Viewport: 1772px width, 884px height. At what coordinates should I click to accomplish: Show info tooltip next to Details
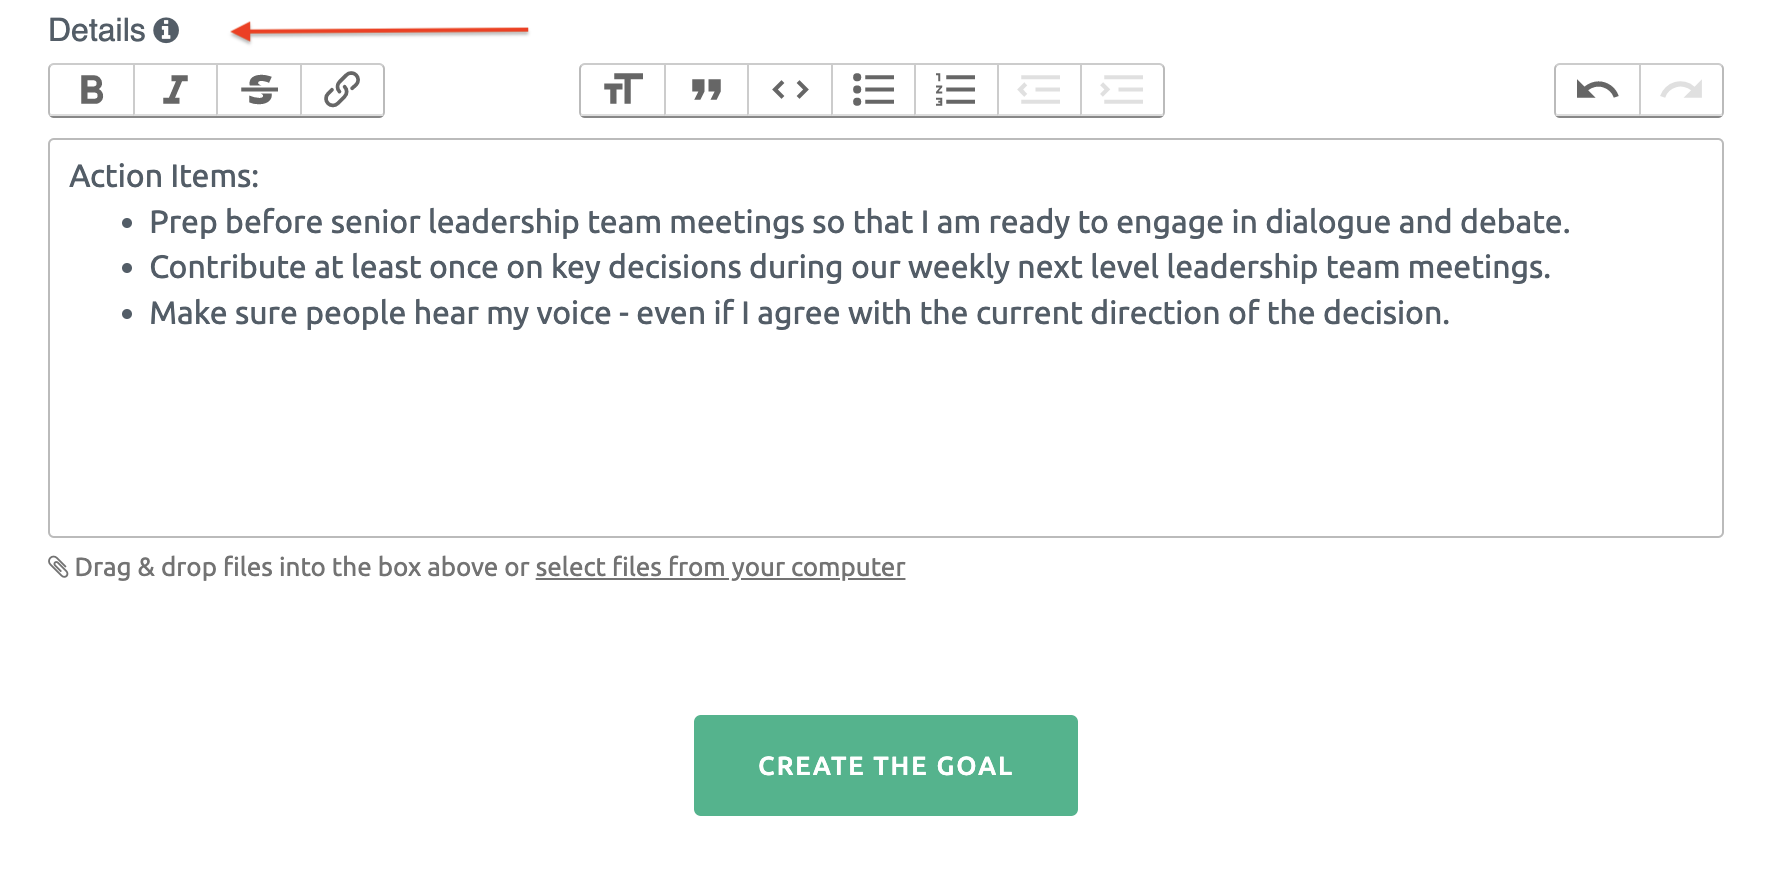pyautogui.click(x=166, y=30)
